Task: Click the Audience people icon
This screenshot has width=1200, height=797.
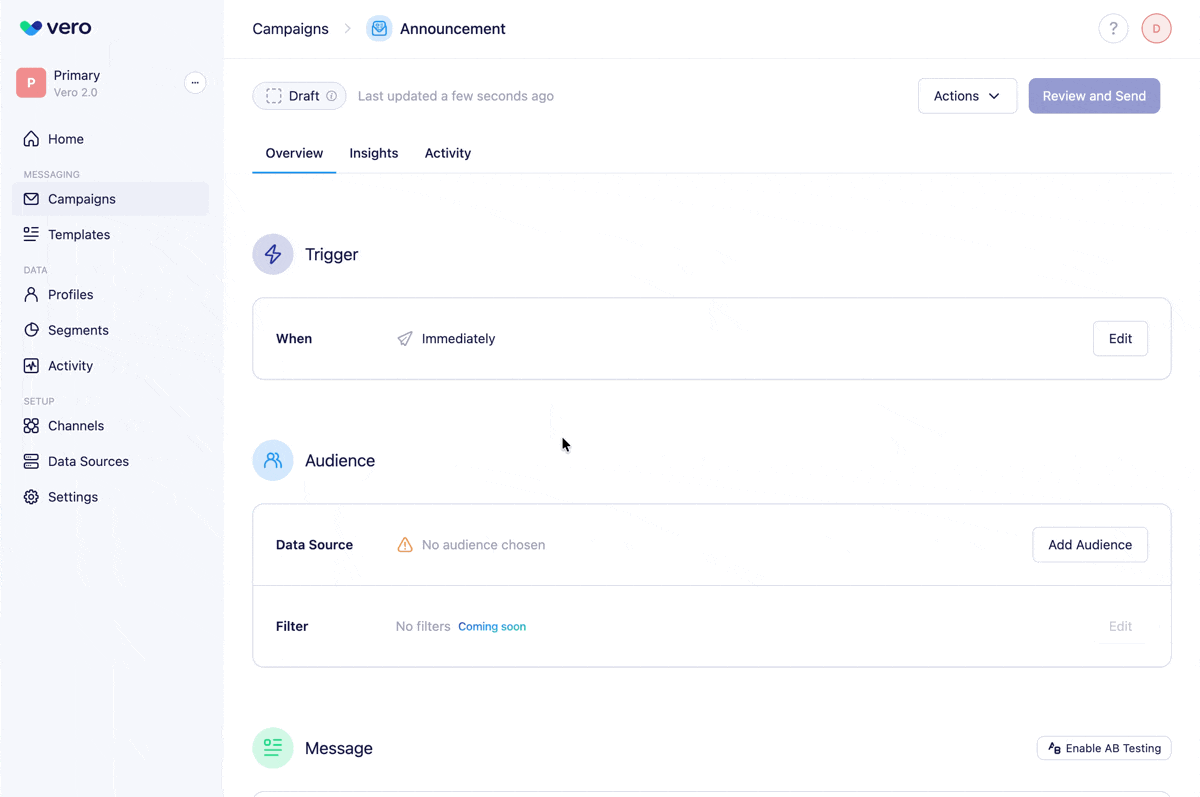Action: (273, 460)
